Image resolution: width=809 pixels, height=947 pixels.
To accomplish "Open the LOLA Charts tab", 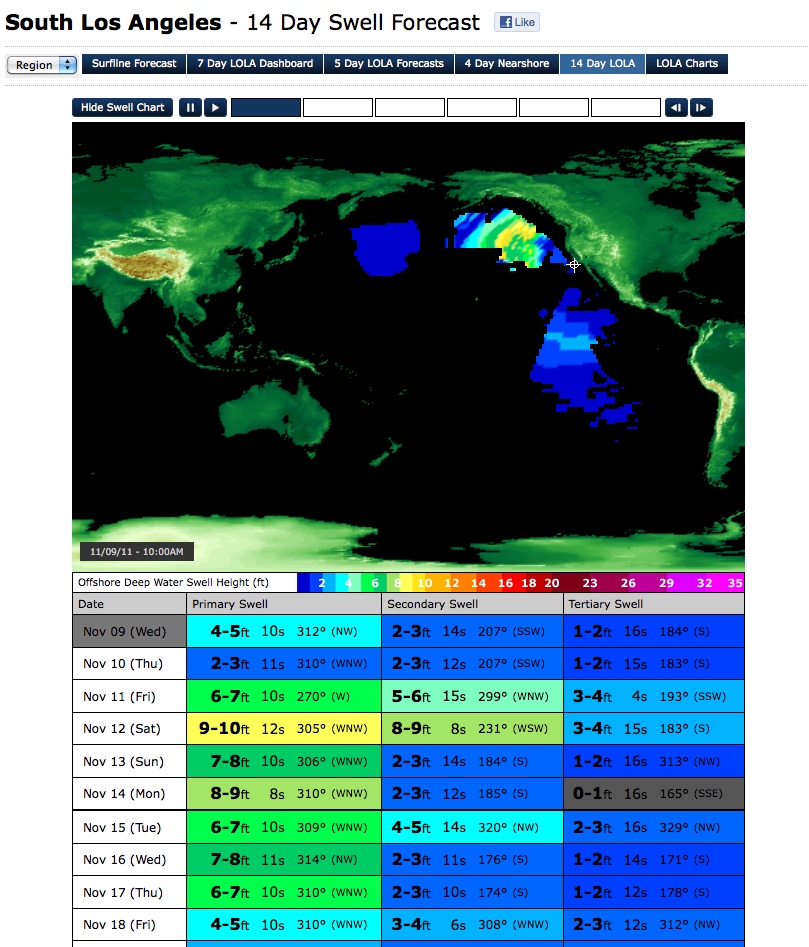I will tap(687, 63).
